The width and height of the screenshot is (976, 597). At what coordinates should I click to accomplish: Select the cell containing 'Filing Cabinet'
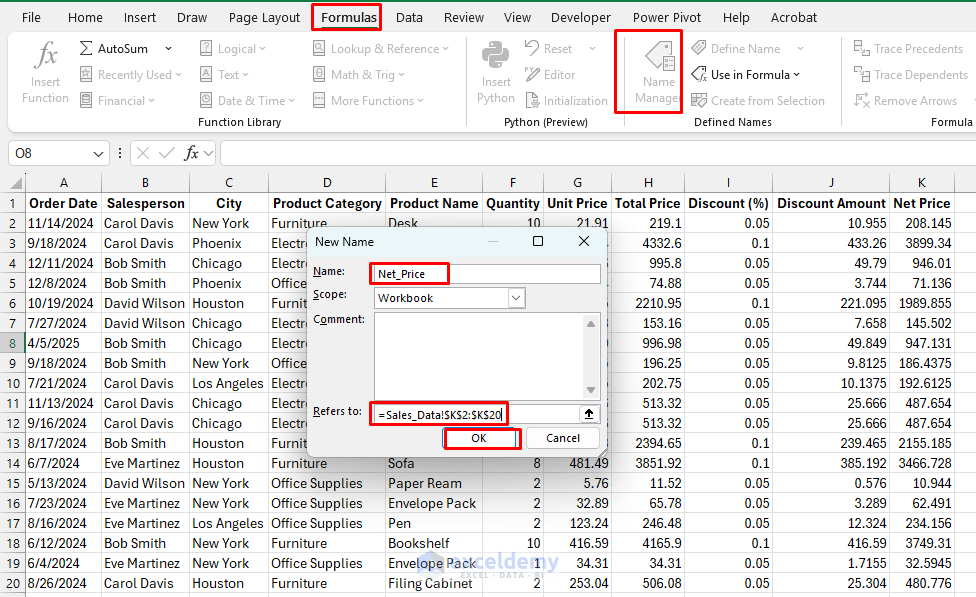(434, 584)
